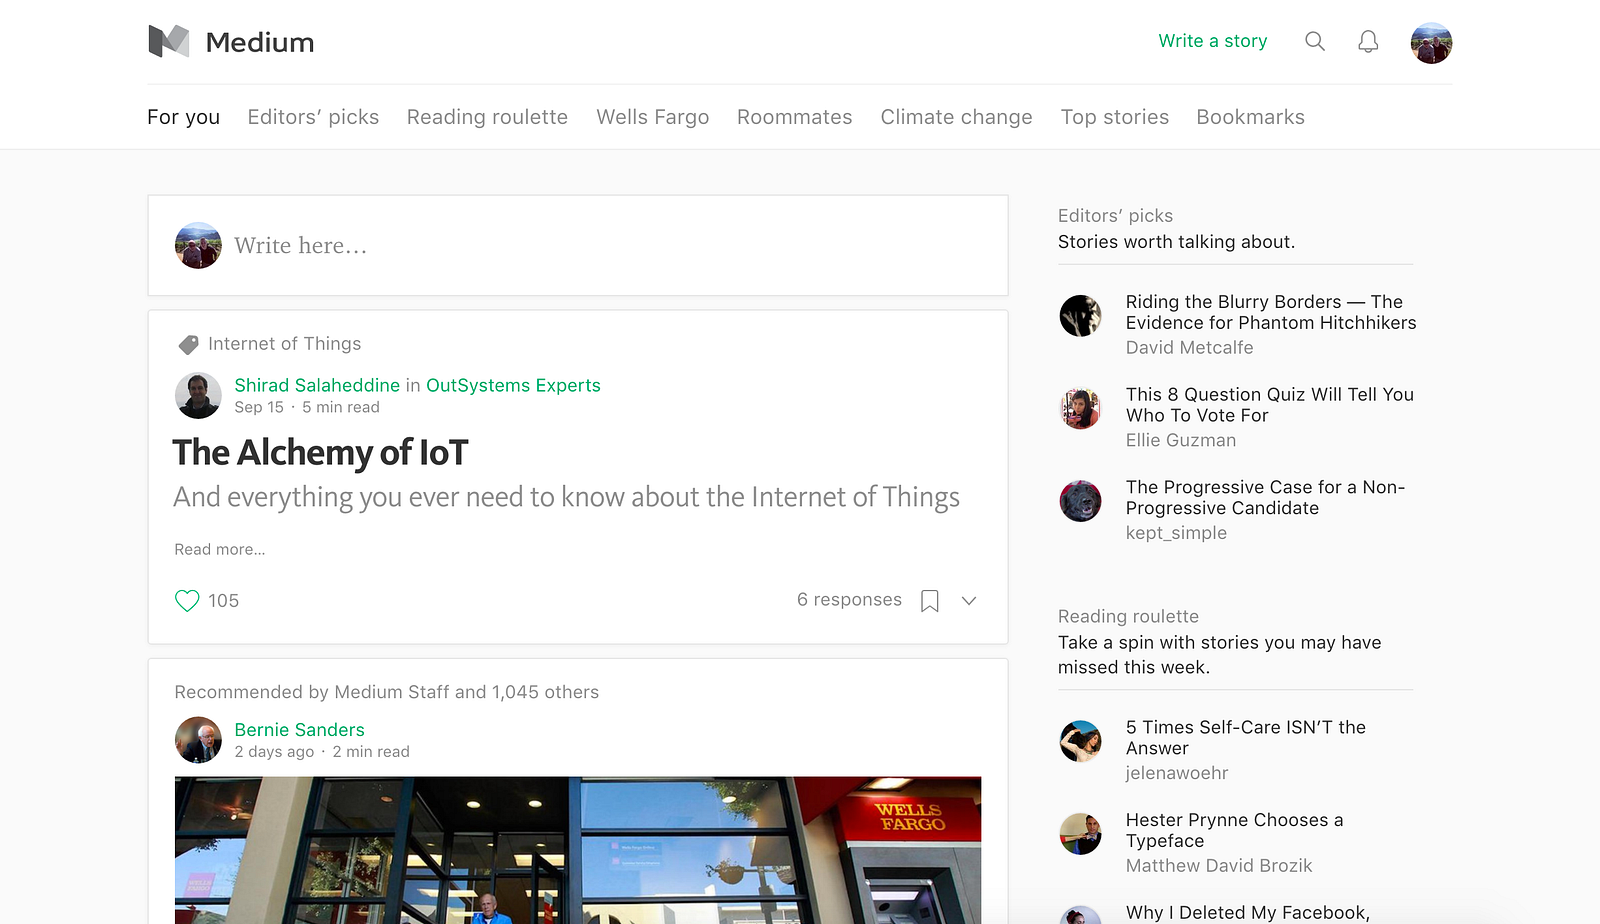Click Recommended by Medium Staff and 1,045 others
Screen dimensions: 1600x924
387,692
